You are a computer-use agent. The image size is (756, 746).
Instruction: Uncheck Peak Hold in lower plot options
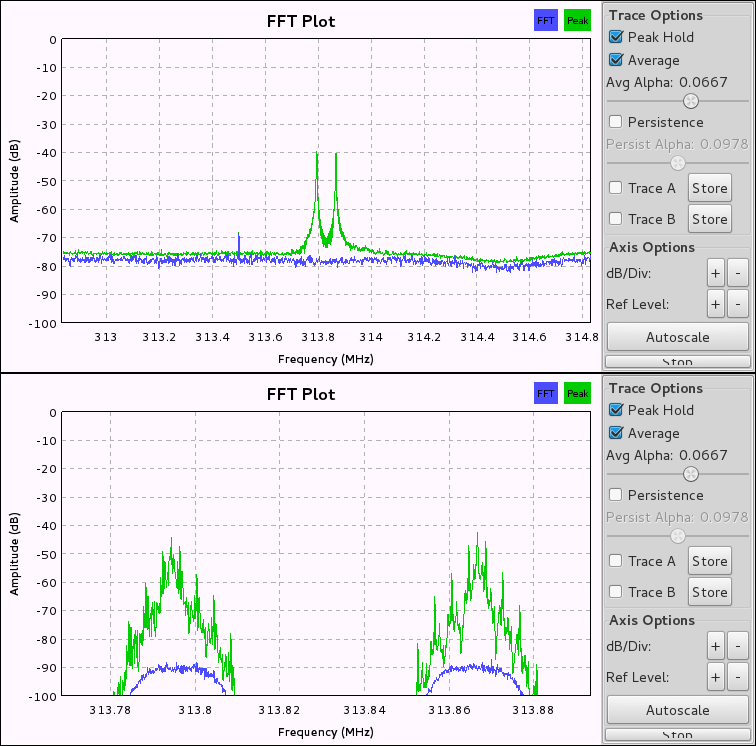616,410
